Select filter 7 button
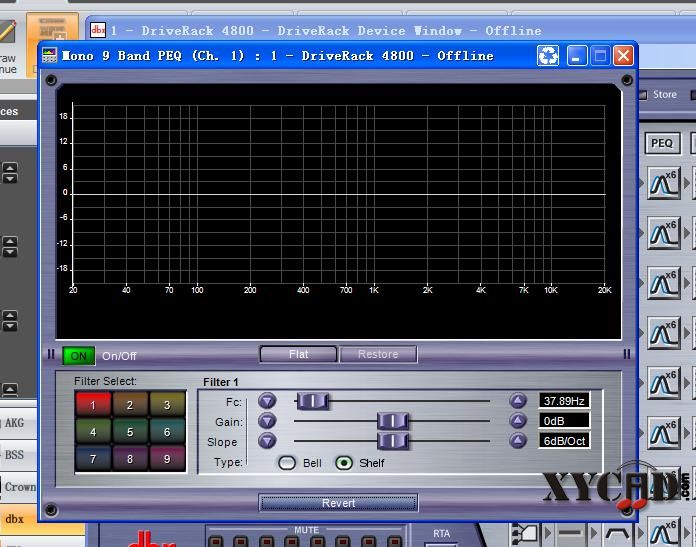696x547 pixels. [x=93, y=458]
